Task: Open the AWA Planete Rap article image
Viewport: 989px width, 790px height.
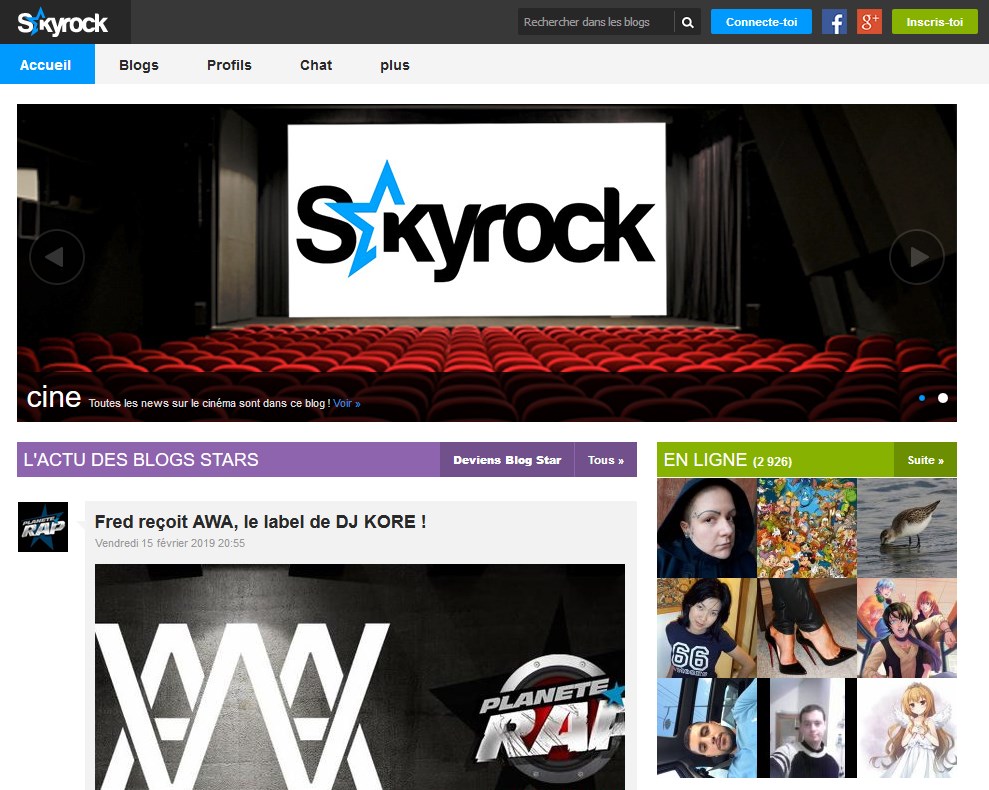Action: pyautogui.click(x=360, y=676)
